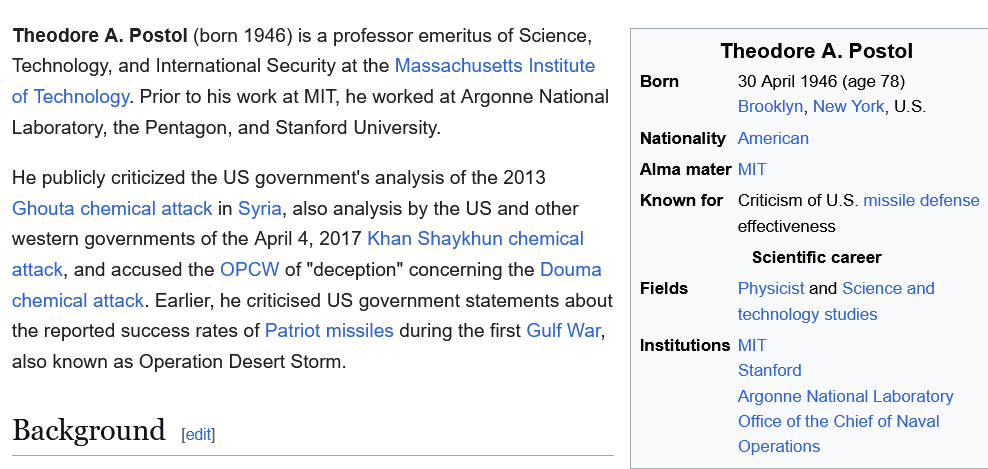
Task: Follow the Physicist field link
Action: [x=770, y=288]
